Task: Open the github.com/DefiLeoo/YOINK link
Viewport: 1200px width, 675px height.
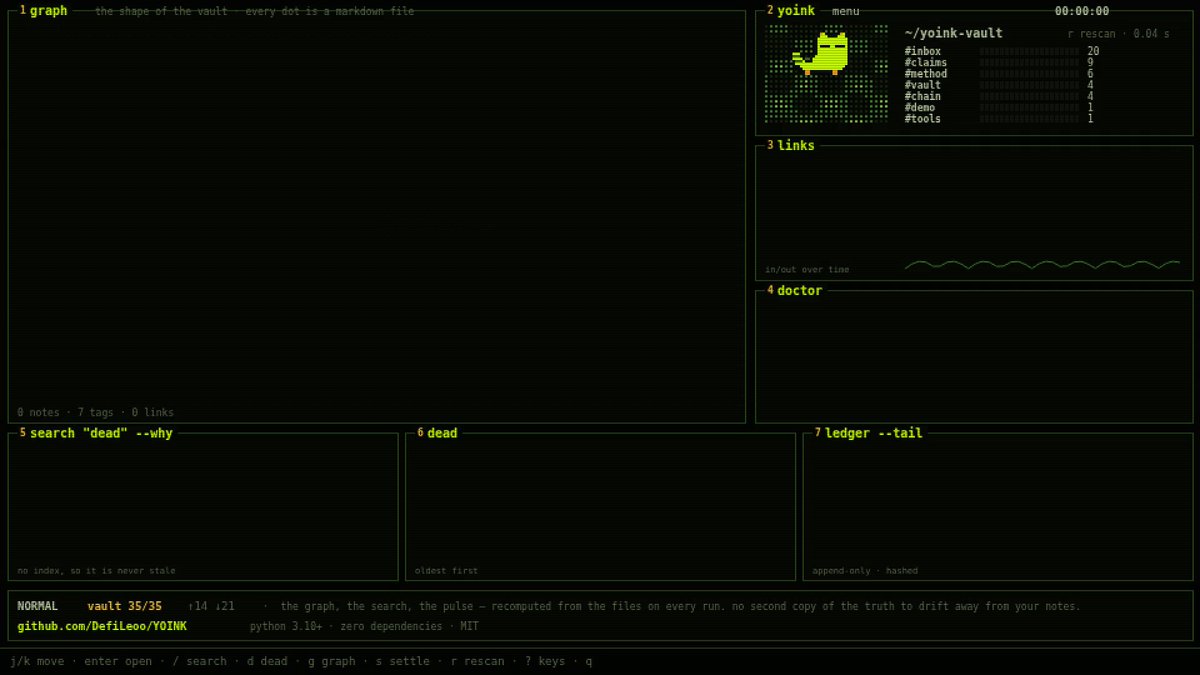Action: point(102,626)
